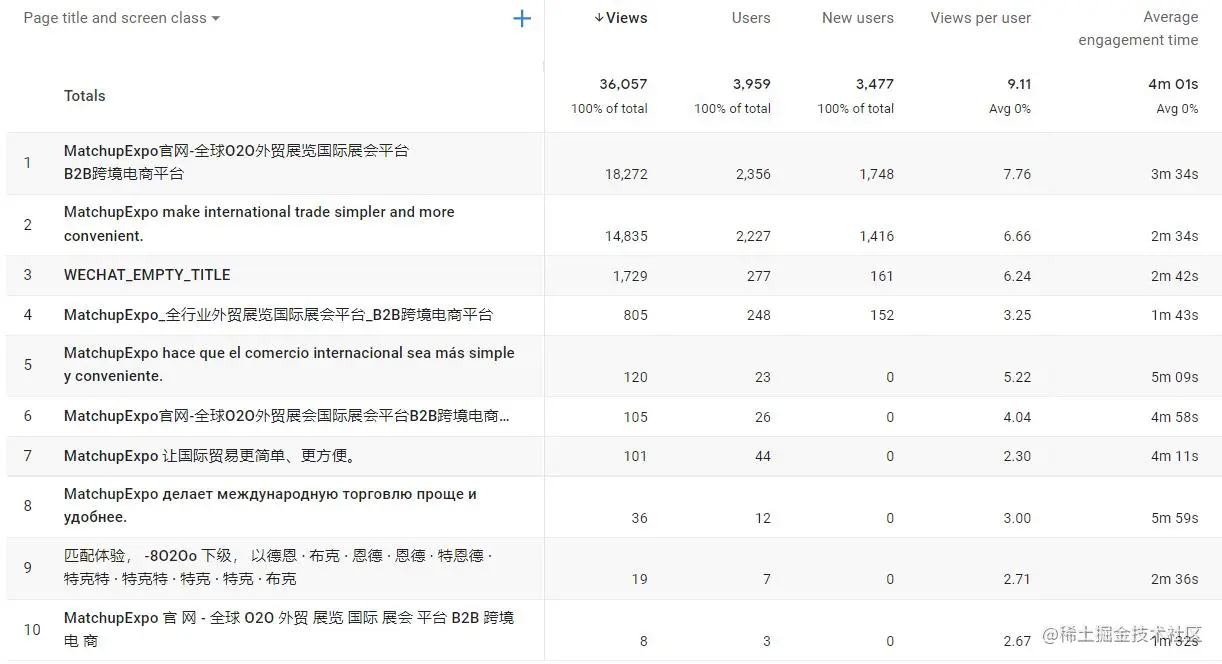Click engagement time 5m 09s
Viewport: 1222px width, 664px height.
[x=1174, y=377]
